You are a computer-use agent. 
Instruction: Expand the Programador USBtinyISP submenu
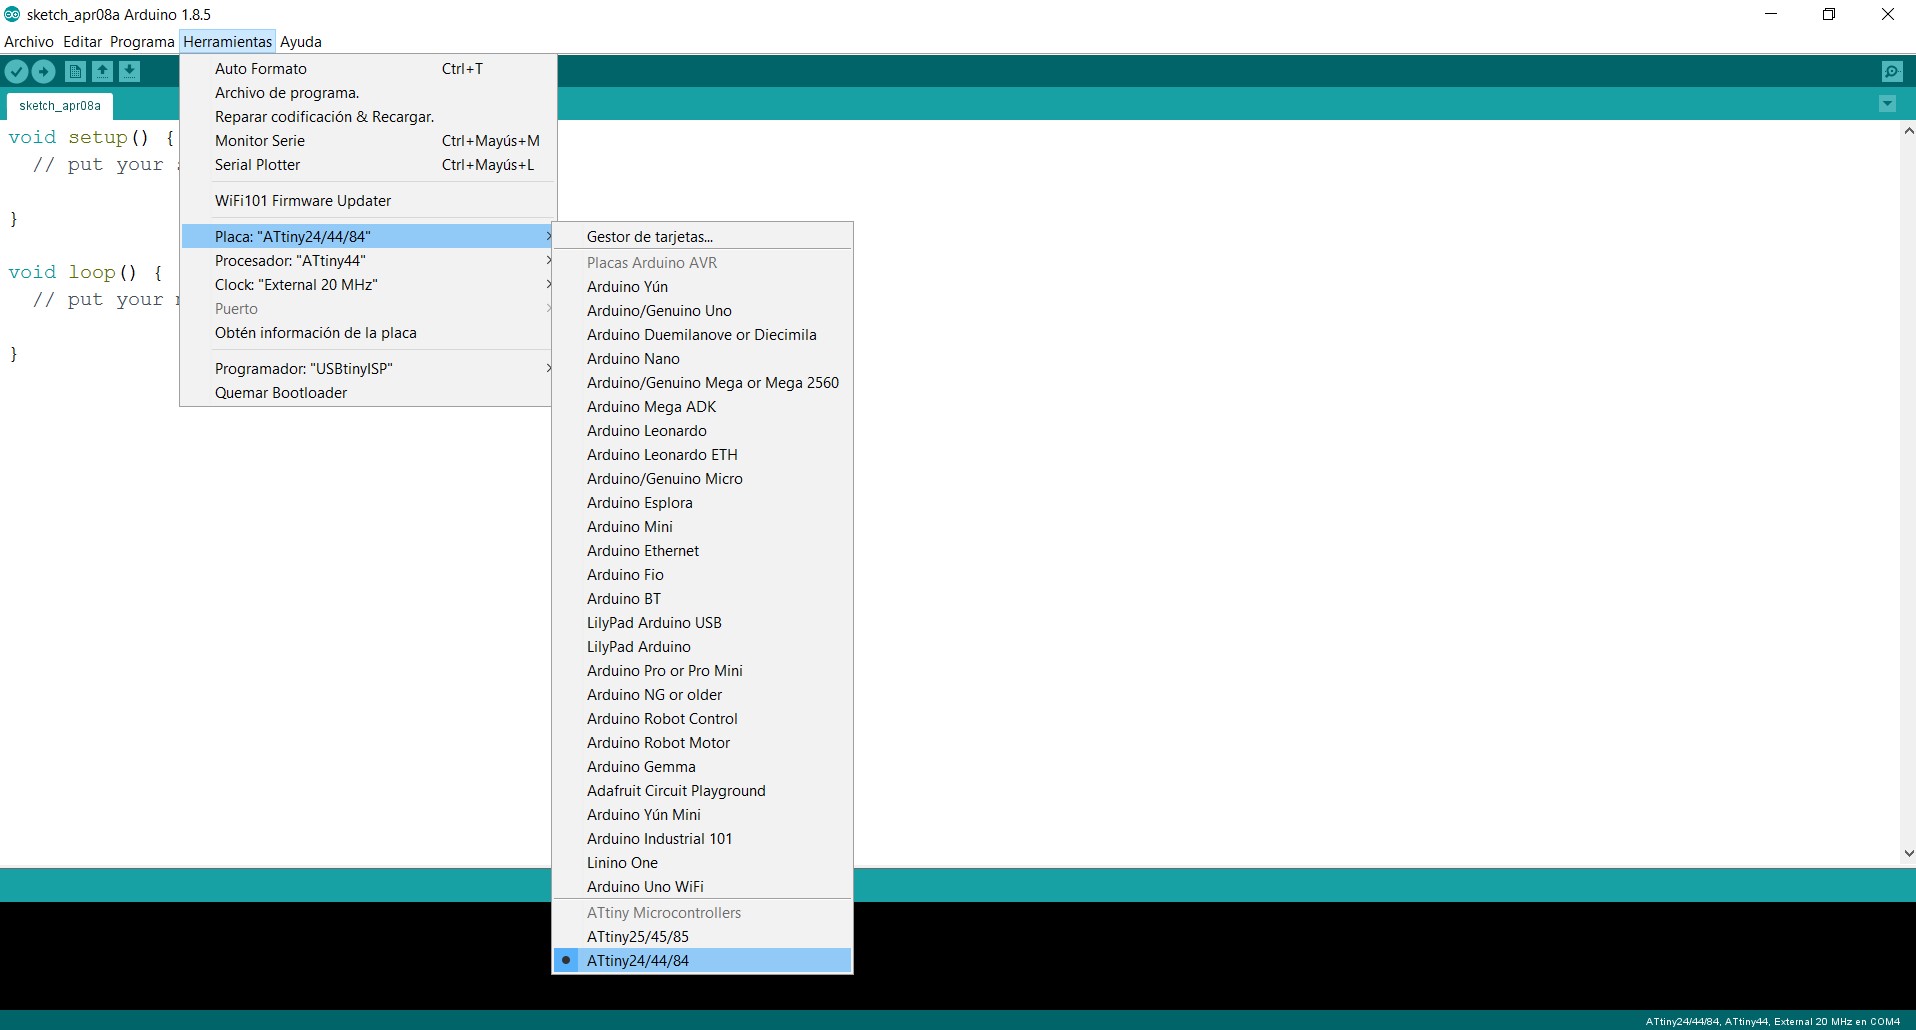coord(368,369)
